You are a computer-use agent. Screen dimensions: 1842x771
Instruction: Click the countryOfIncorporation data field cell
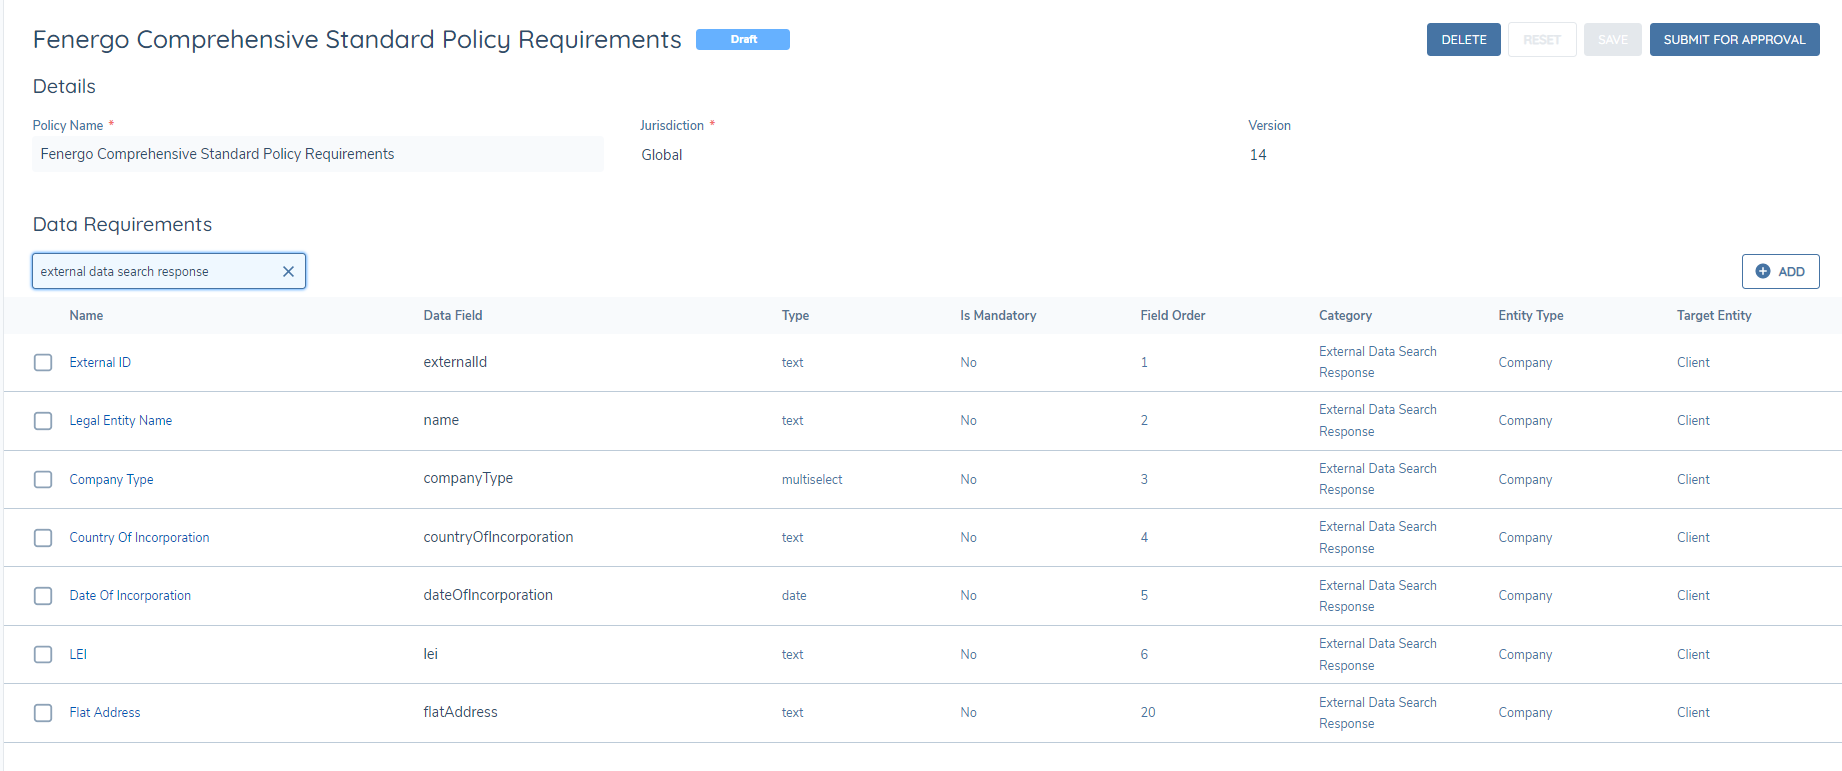click(498, 537)
